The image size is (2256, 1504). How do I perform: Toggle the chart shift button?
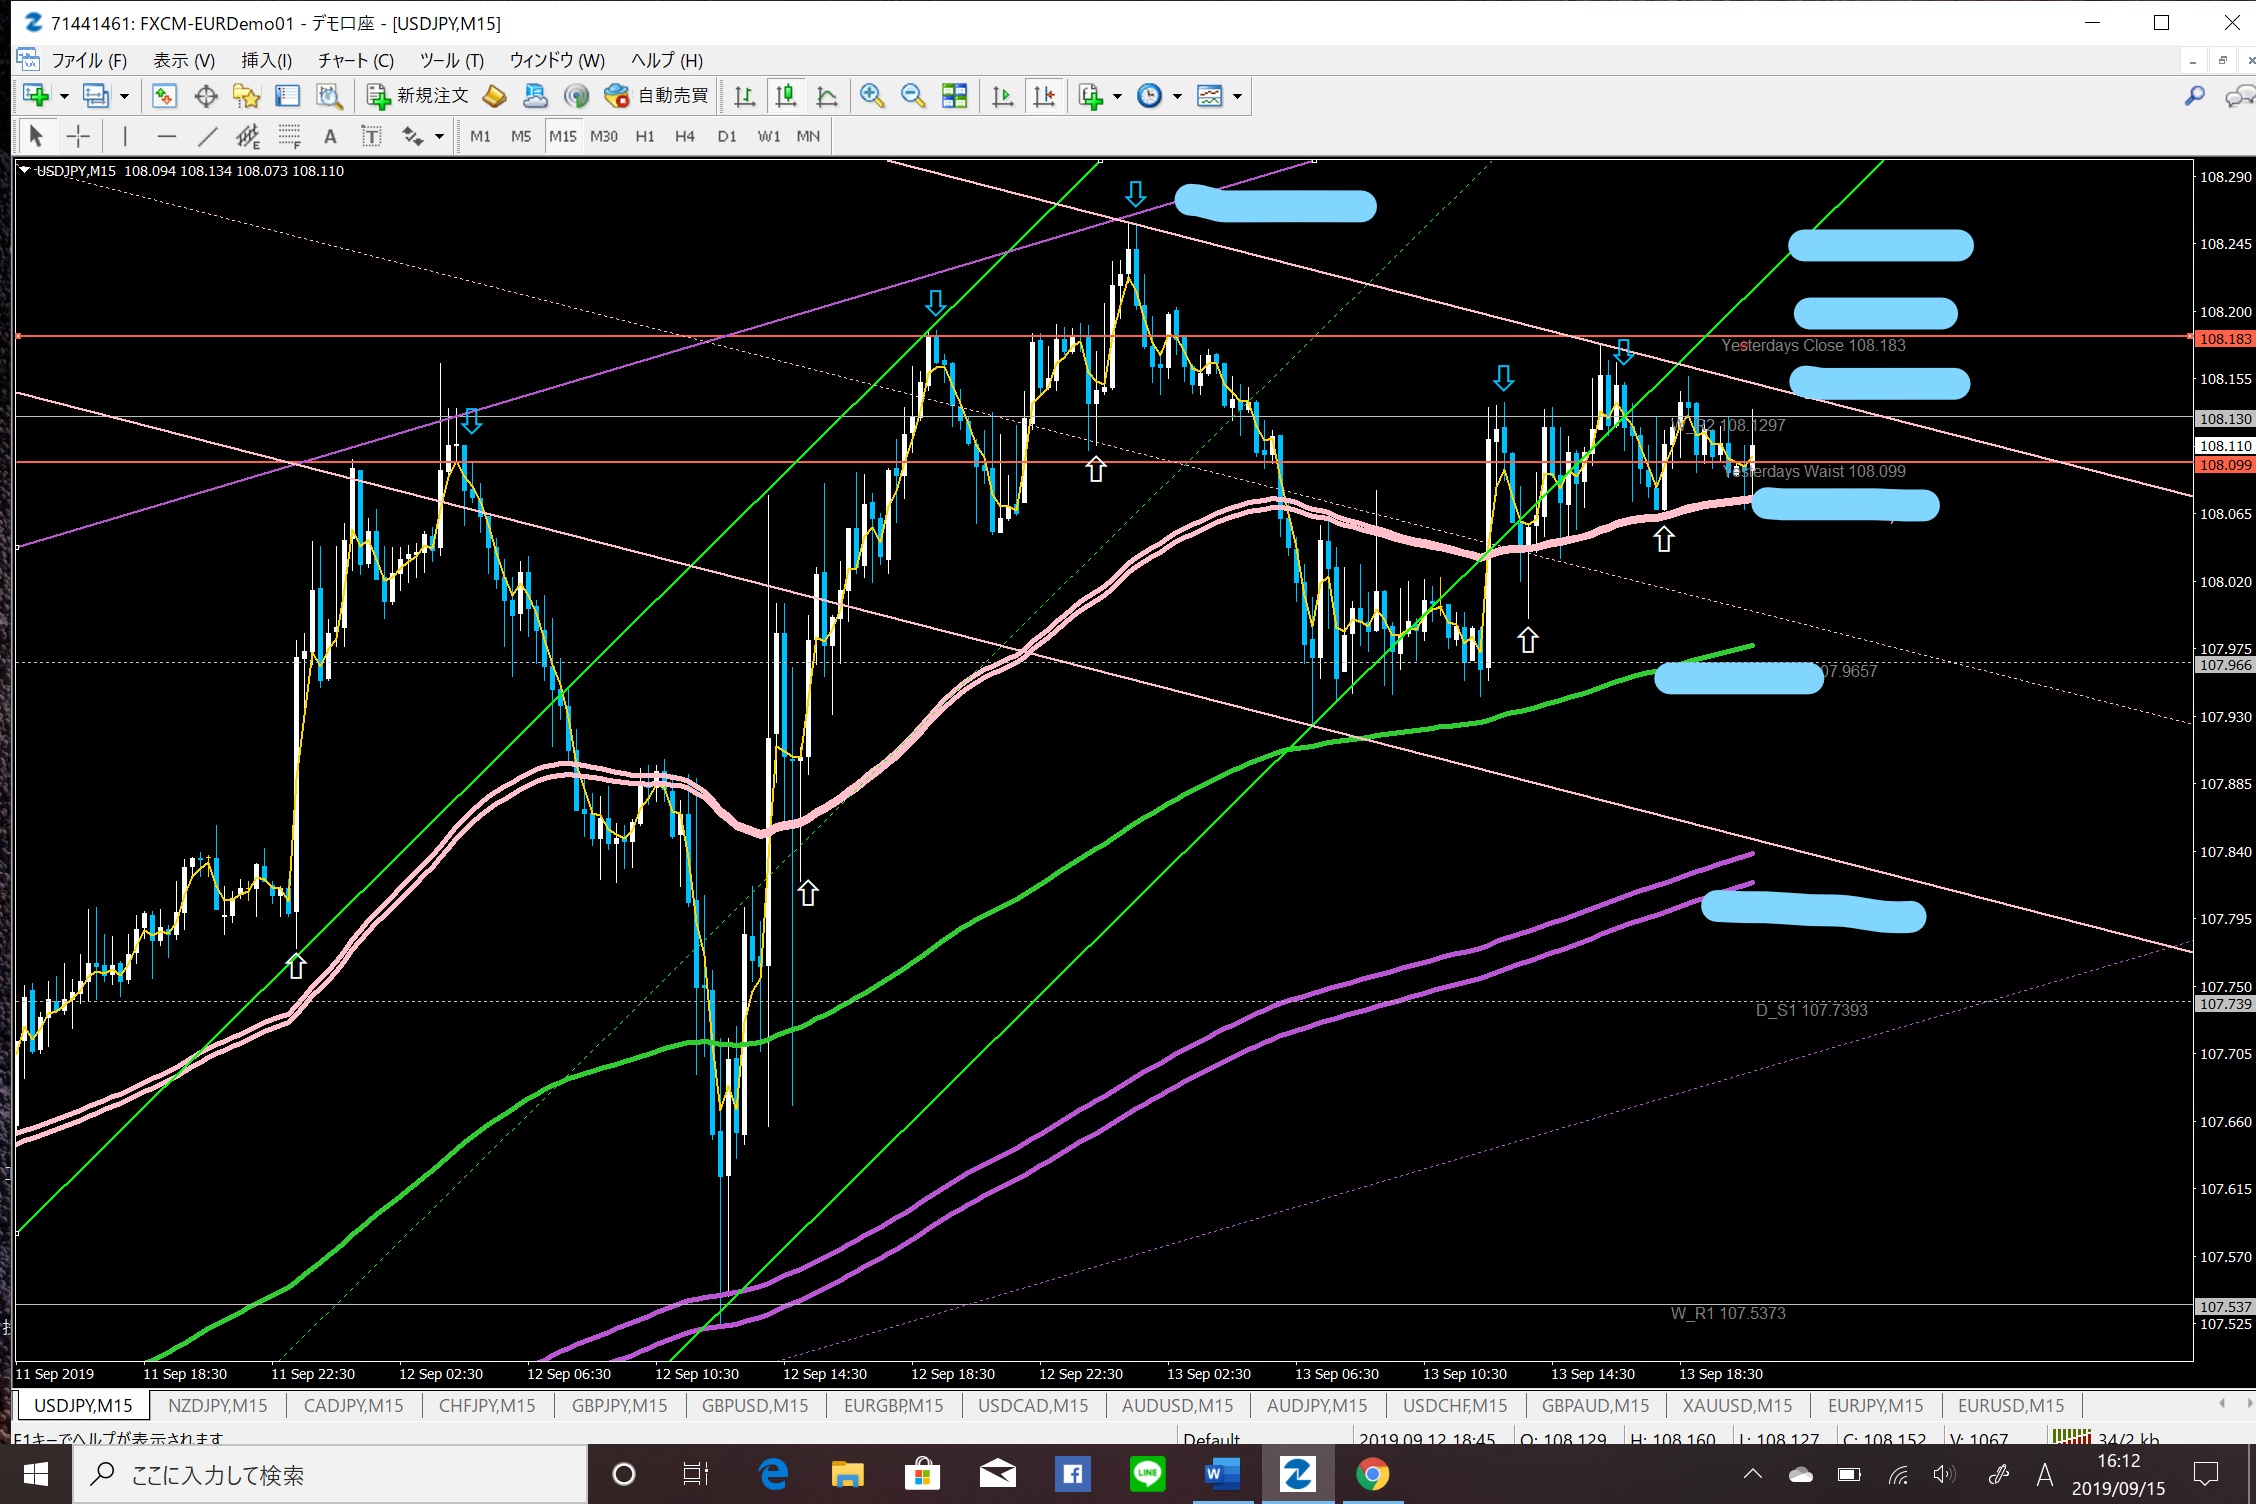point(1043,96)
